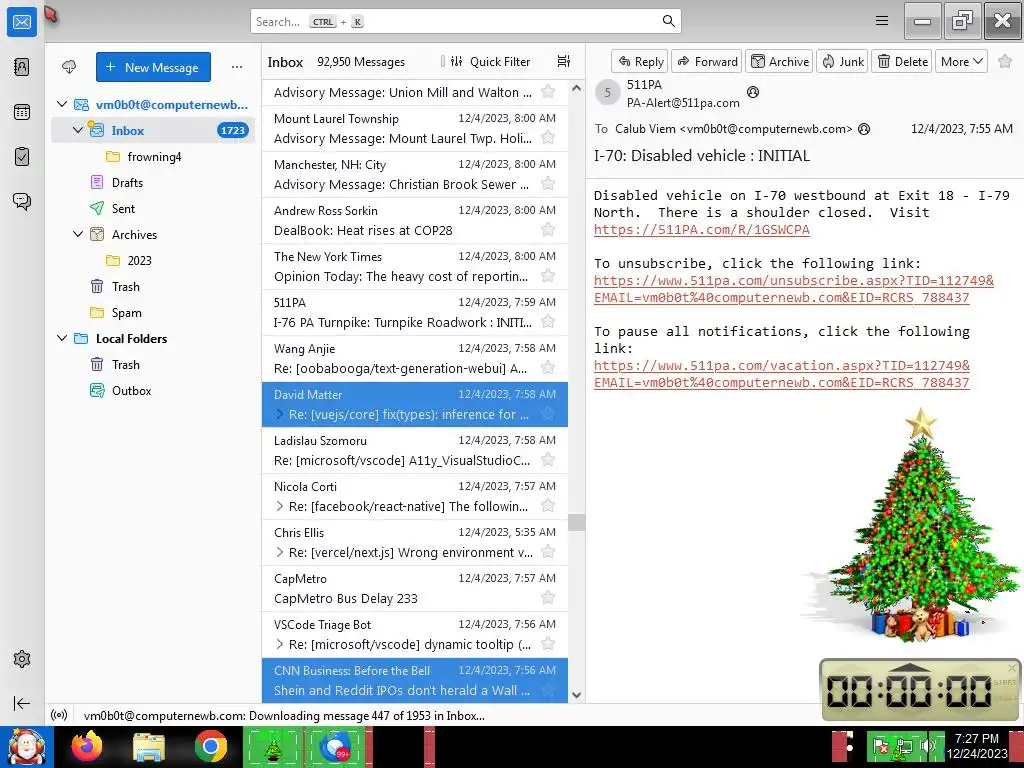1024x768 pixels.
Task: Star the Wang Anjie message
Action: [x=548, y=368]
